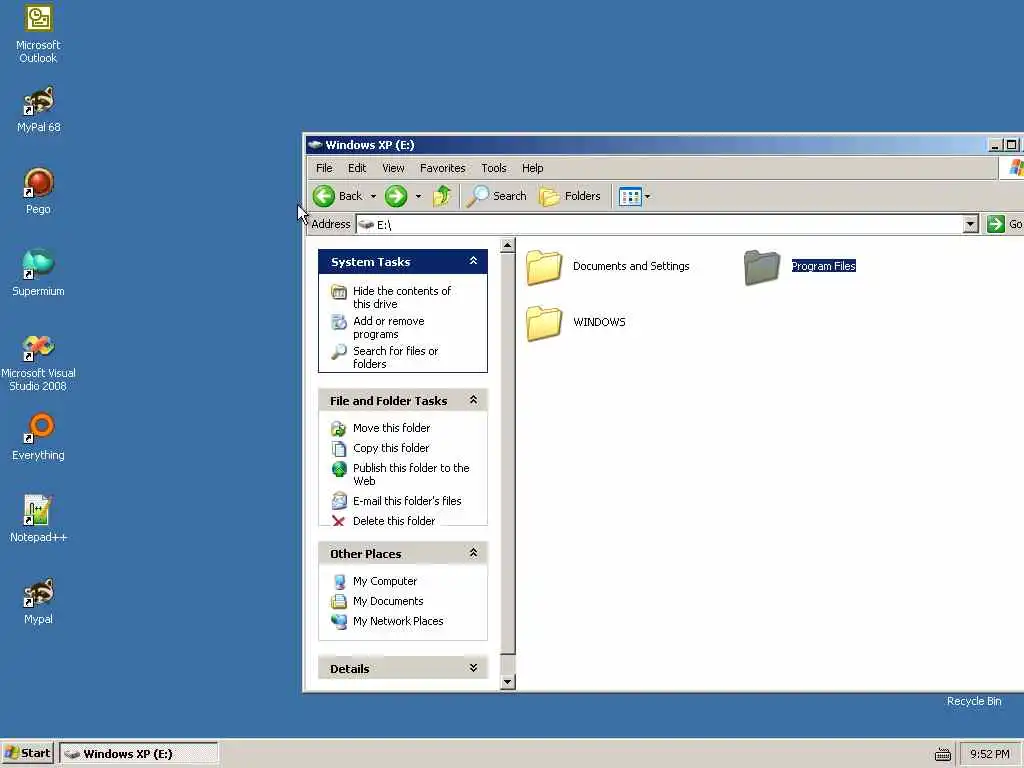
Task: Open the Search pane in the toolbar
Action: coord(496,196)
